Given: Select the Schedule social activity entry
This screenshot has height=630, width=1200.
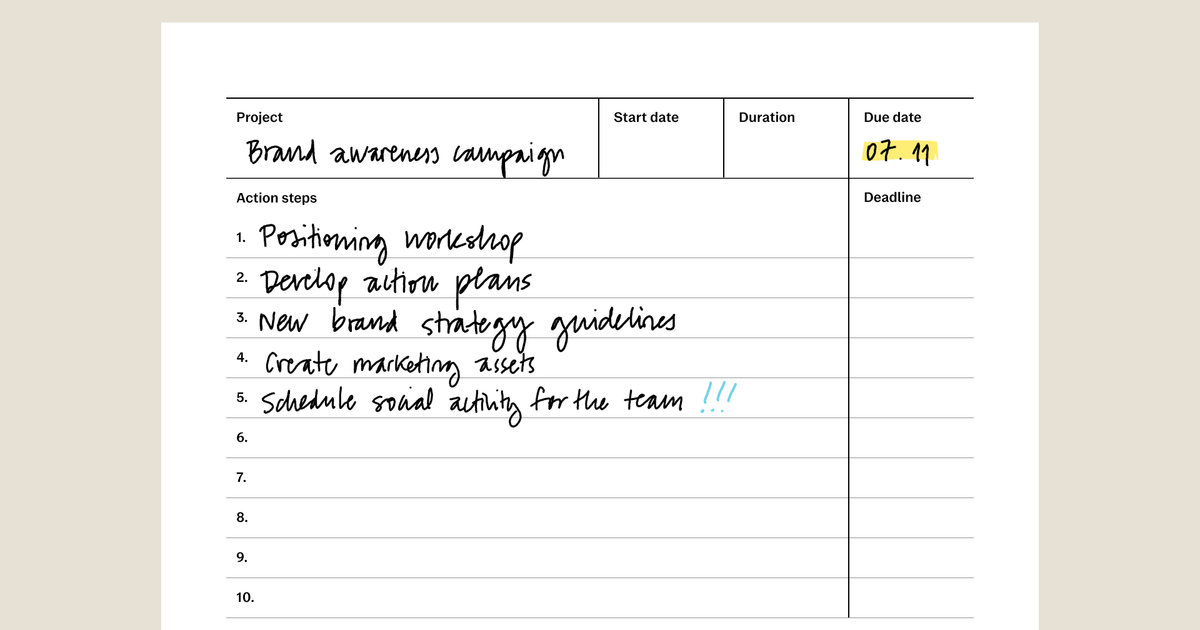Looking at the screenshot, I should tap(470, 398).
